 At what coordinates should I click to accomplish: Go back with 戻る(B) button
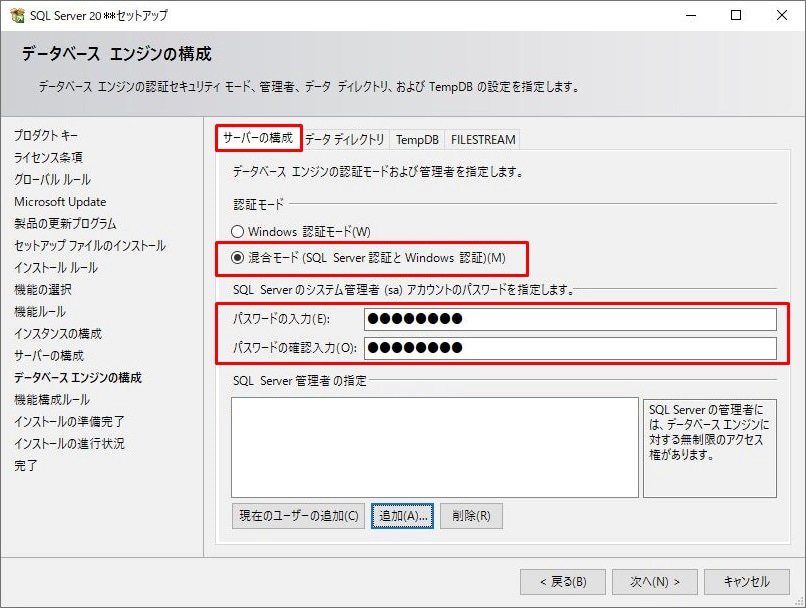[563, 582]
